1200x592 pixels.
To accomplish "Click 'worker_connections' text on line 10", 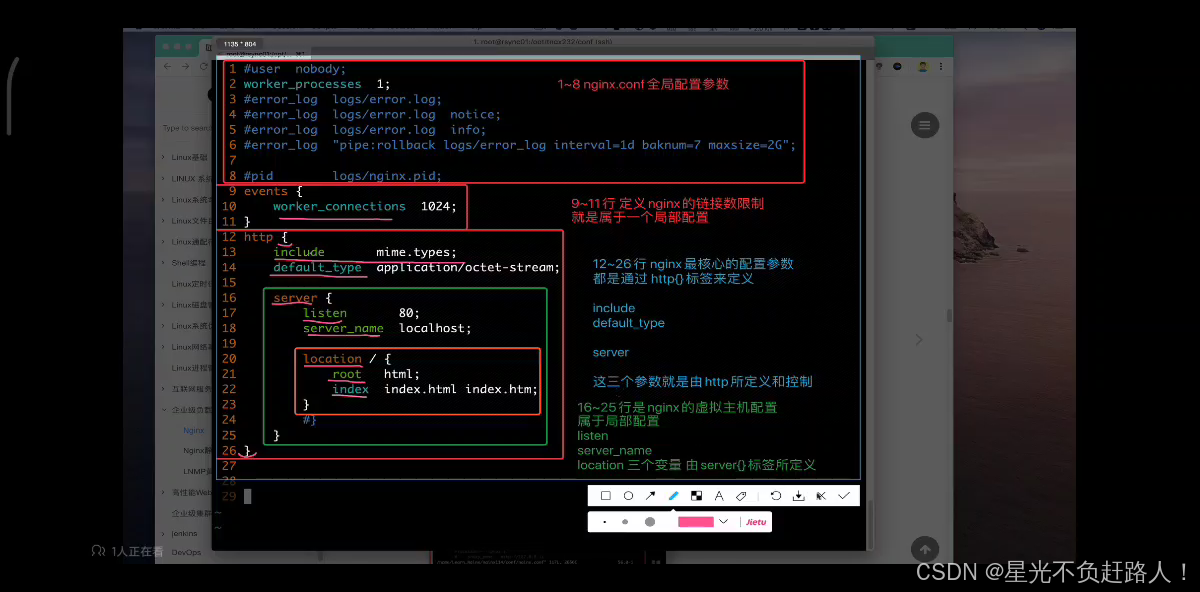I will tap(339, 206).
